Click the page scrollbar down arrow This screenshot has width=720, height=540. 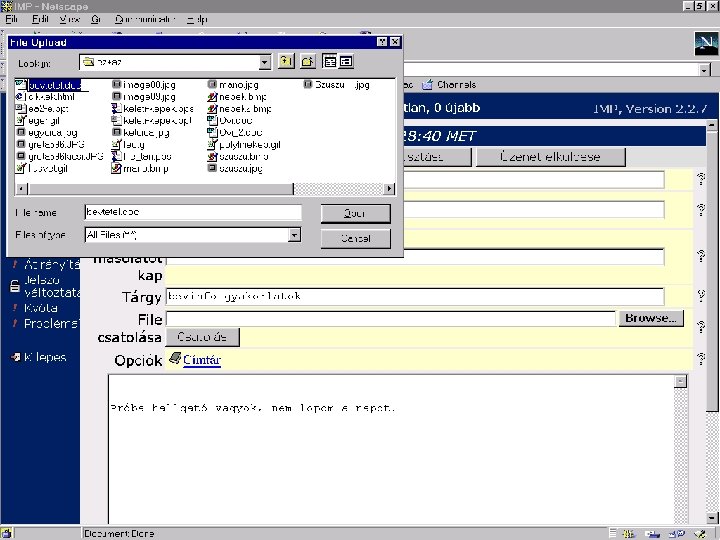tap(712, 518)
